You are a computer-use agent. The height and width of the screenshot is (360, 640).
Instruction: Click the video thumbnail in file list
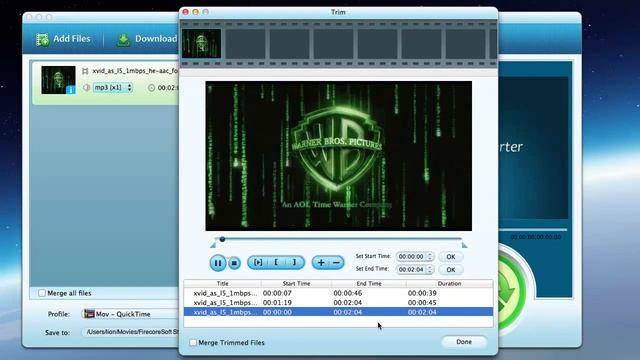tap(58, 80)
